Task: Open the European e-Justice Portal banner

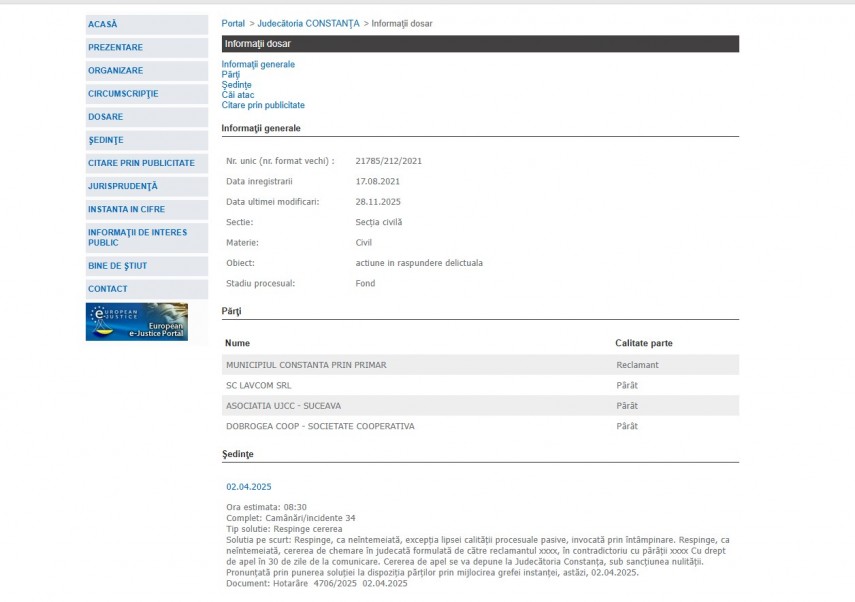Action: click(x=136, y=322)
